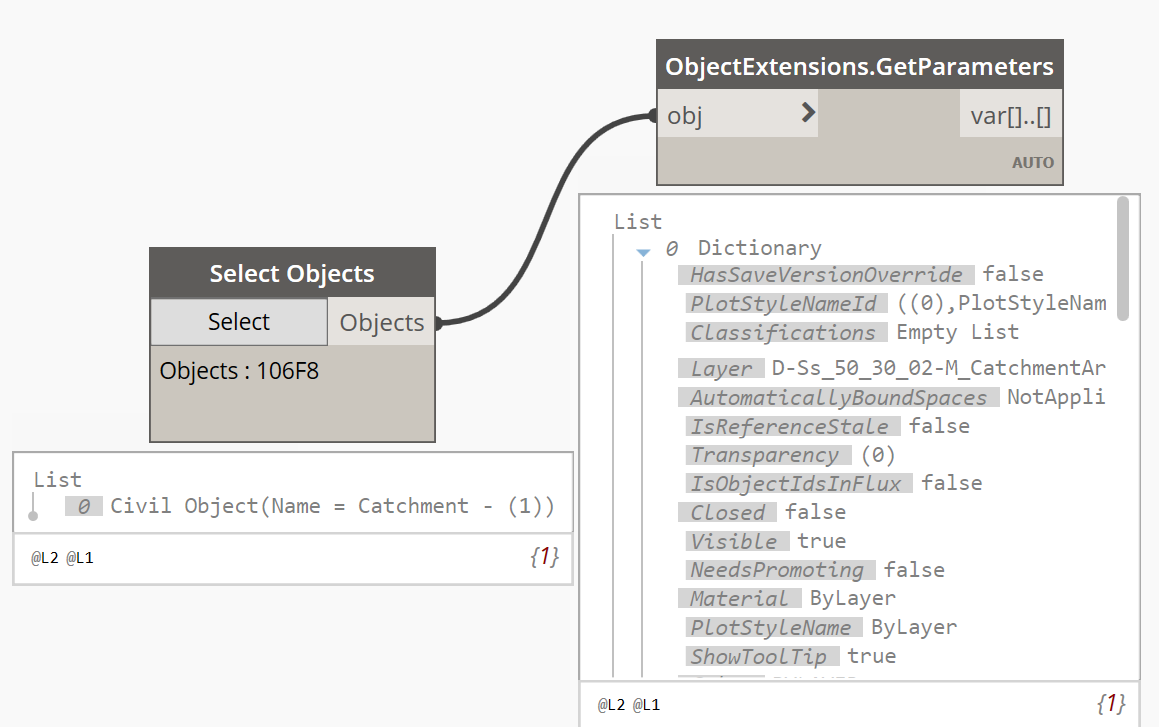Image resolution: width=1159 pixels, height=727 pixels.
Task: Select the HasSaveVersionOverride key
Action: pyautogui.click(x=826, y=274)
